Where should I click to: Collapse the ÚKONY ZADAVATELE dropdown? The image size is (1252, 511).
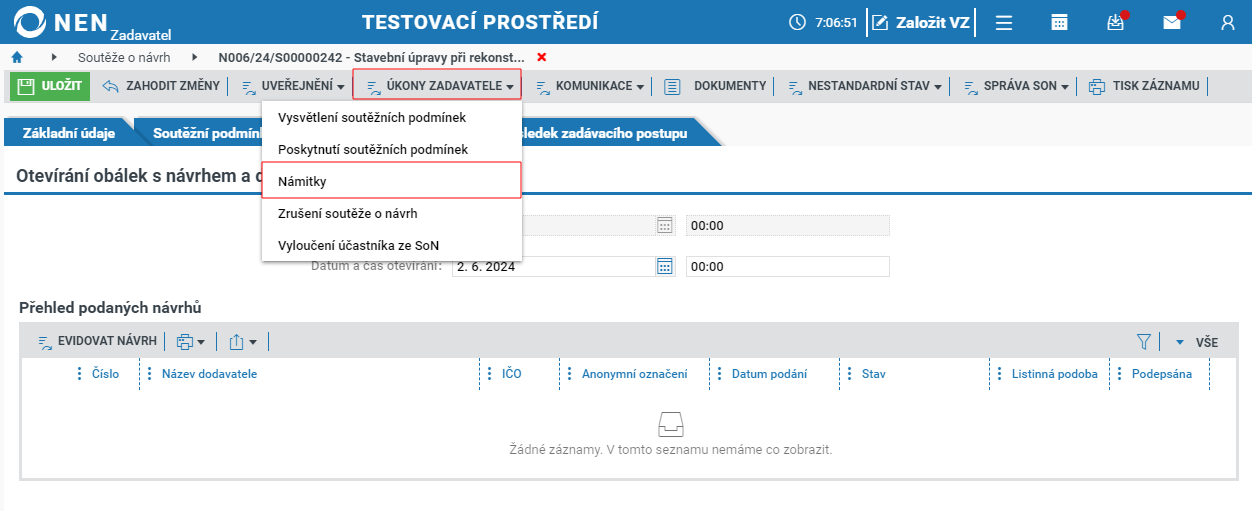437,86
